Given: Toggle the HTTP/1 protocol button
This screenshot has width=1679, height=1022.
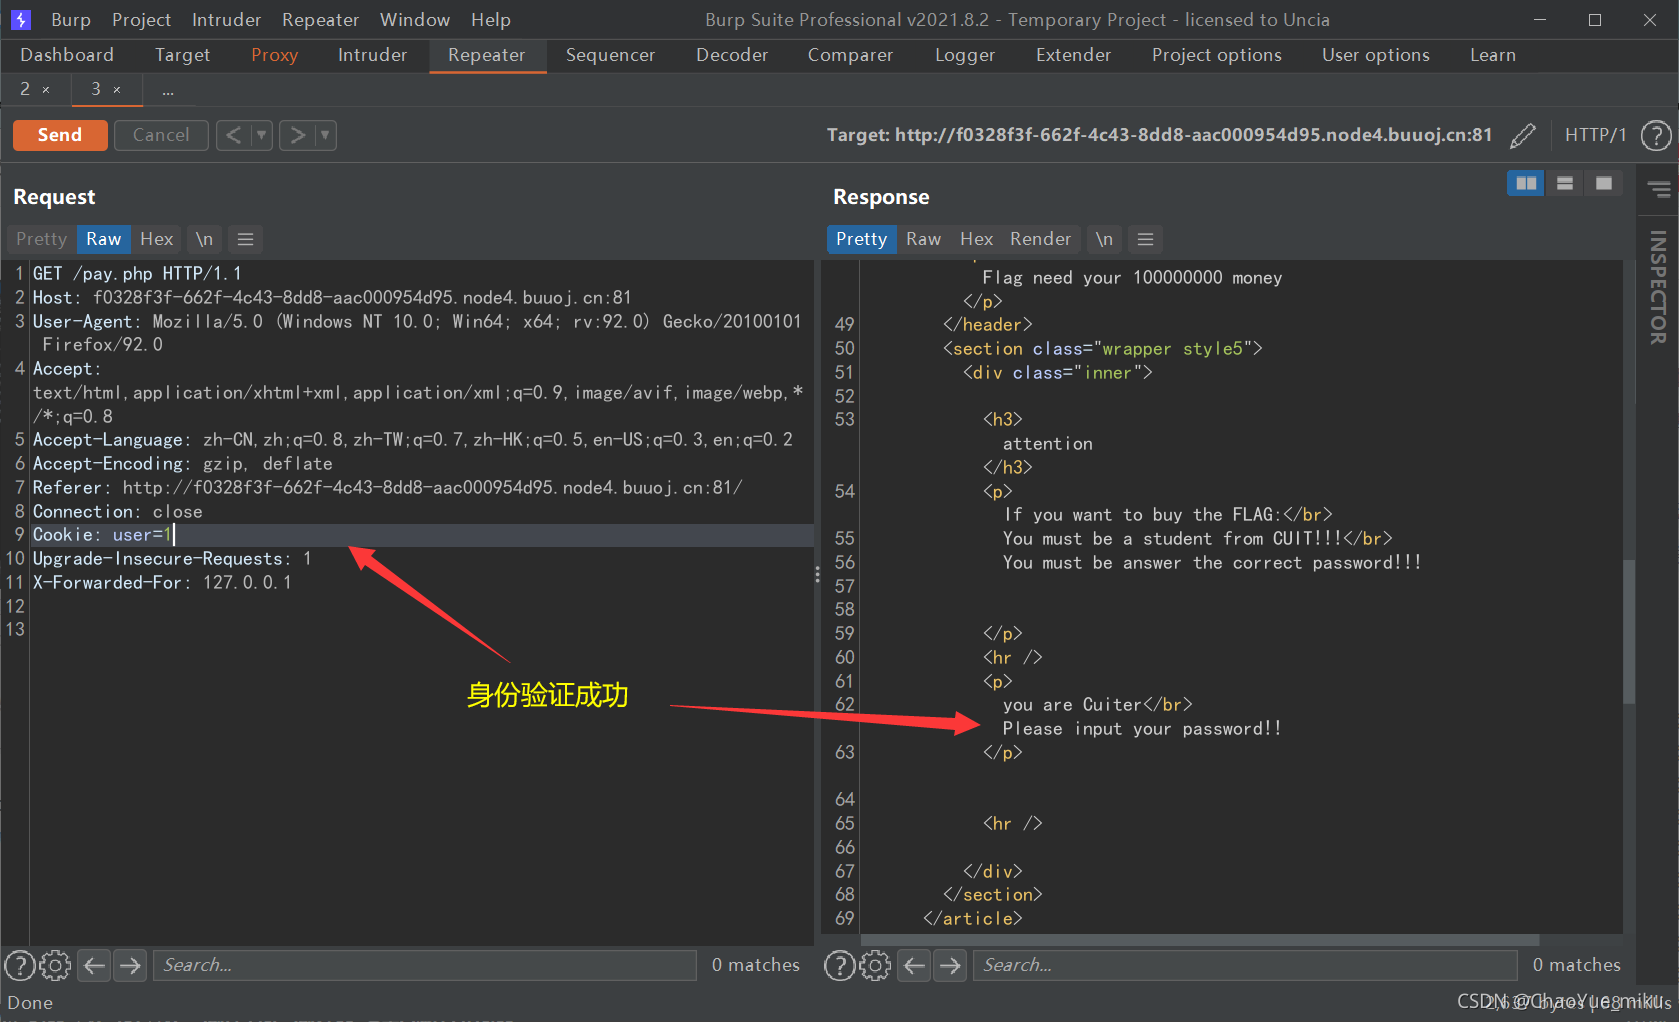Looking at the screenshot, I should coord(1595,135).
